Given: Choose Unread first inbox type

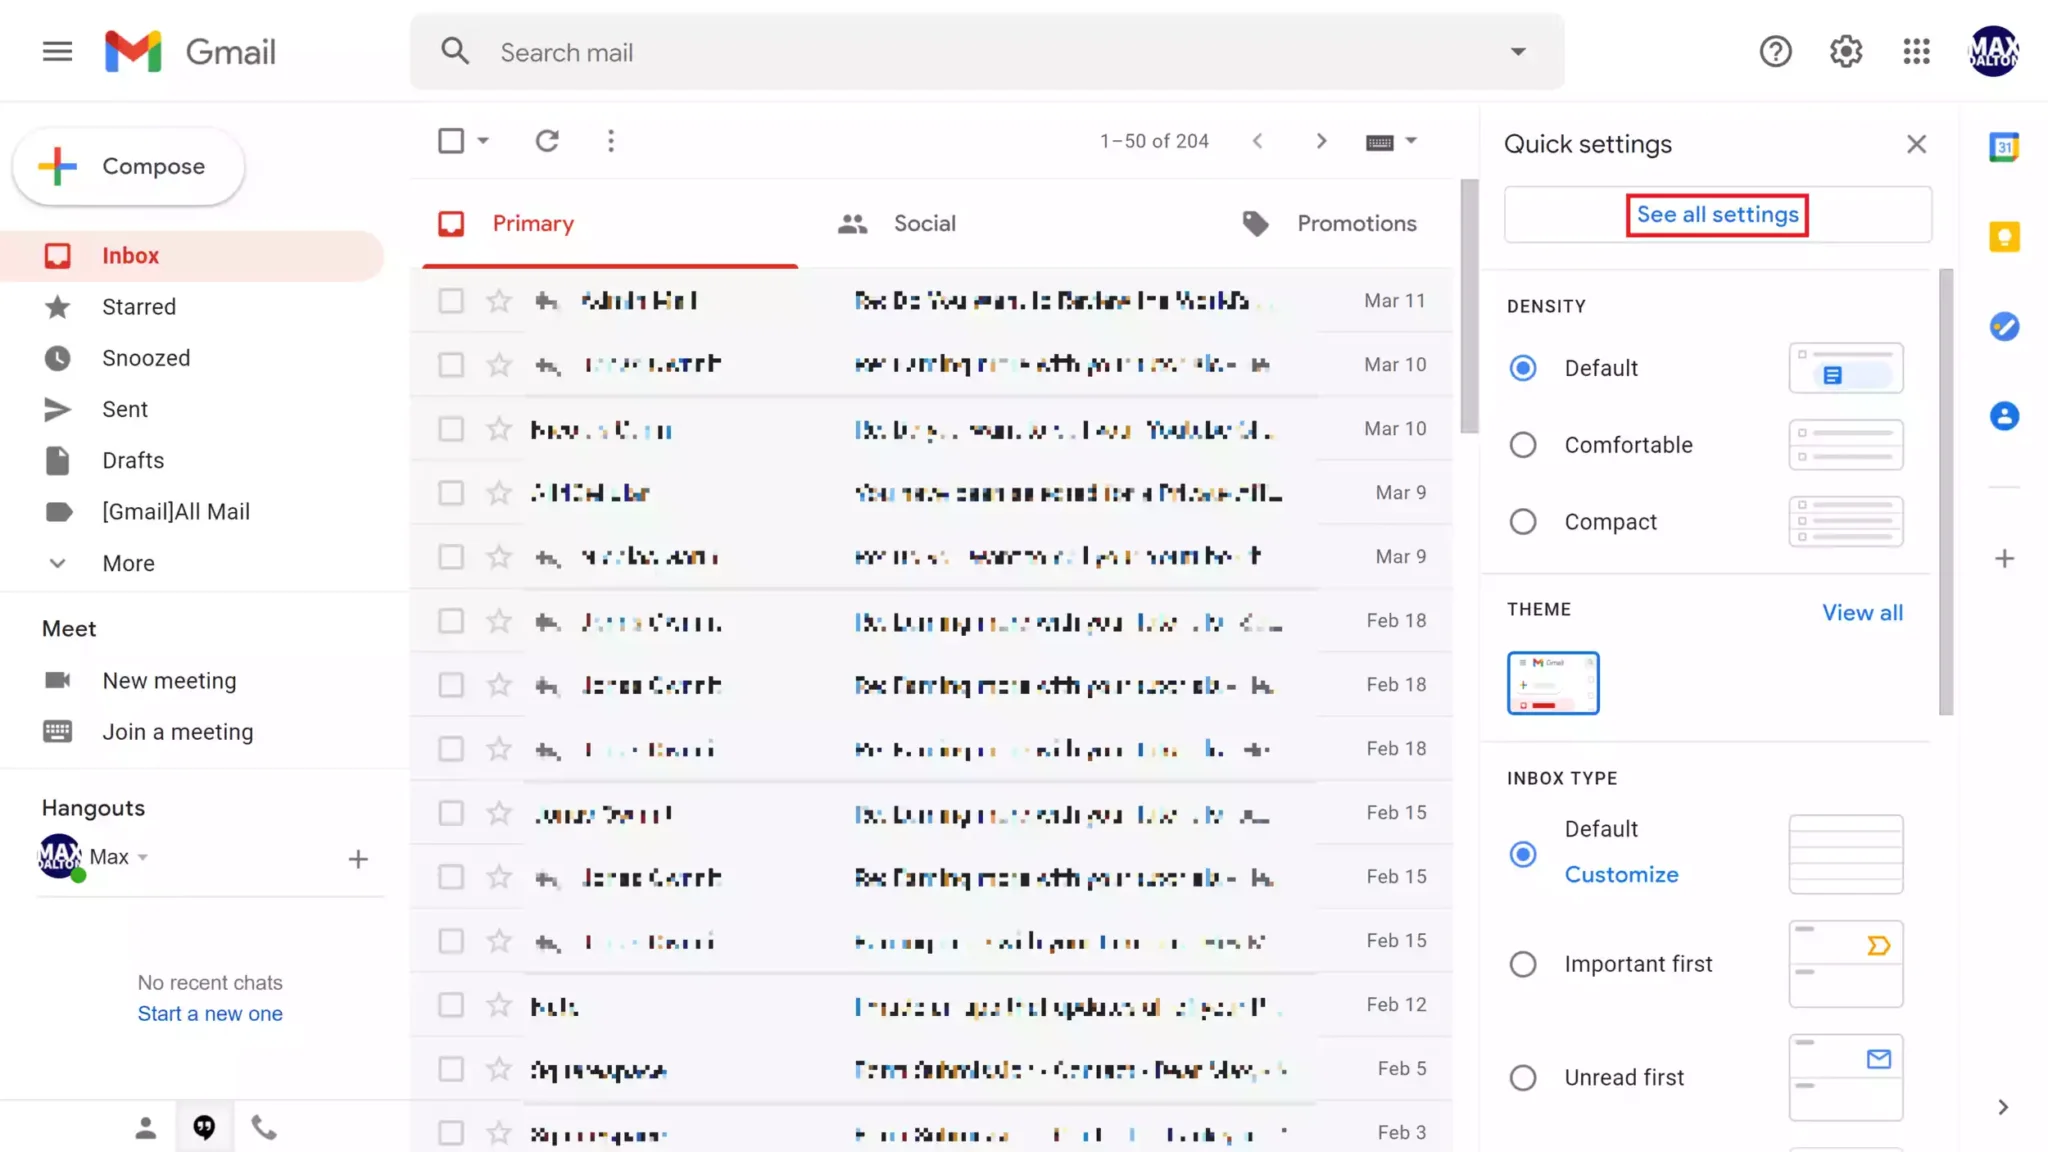Looking at the screenshot, I should (1522, 1077).
